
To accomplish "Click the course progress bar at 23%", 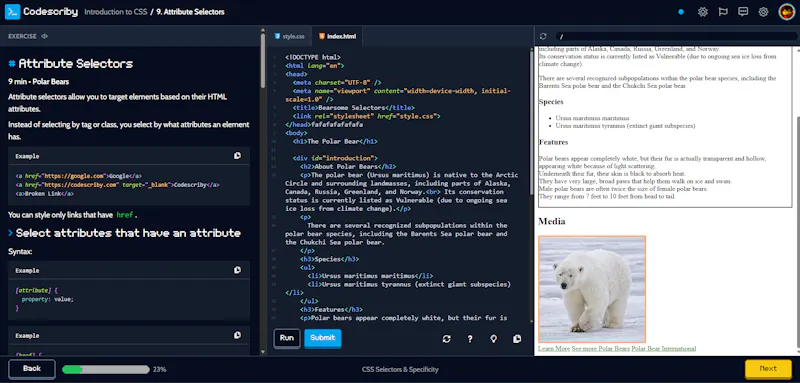I will (106, 369).
